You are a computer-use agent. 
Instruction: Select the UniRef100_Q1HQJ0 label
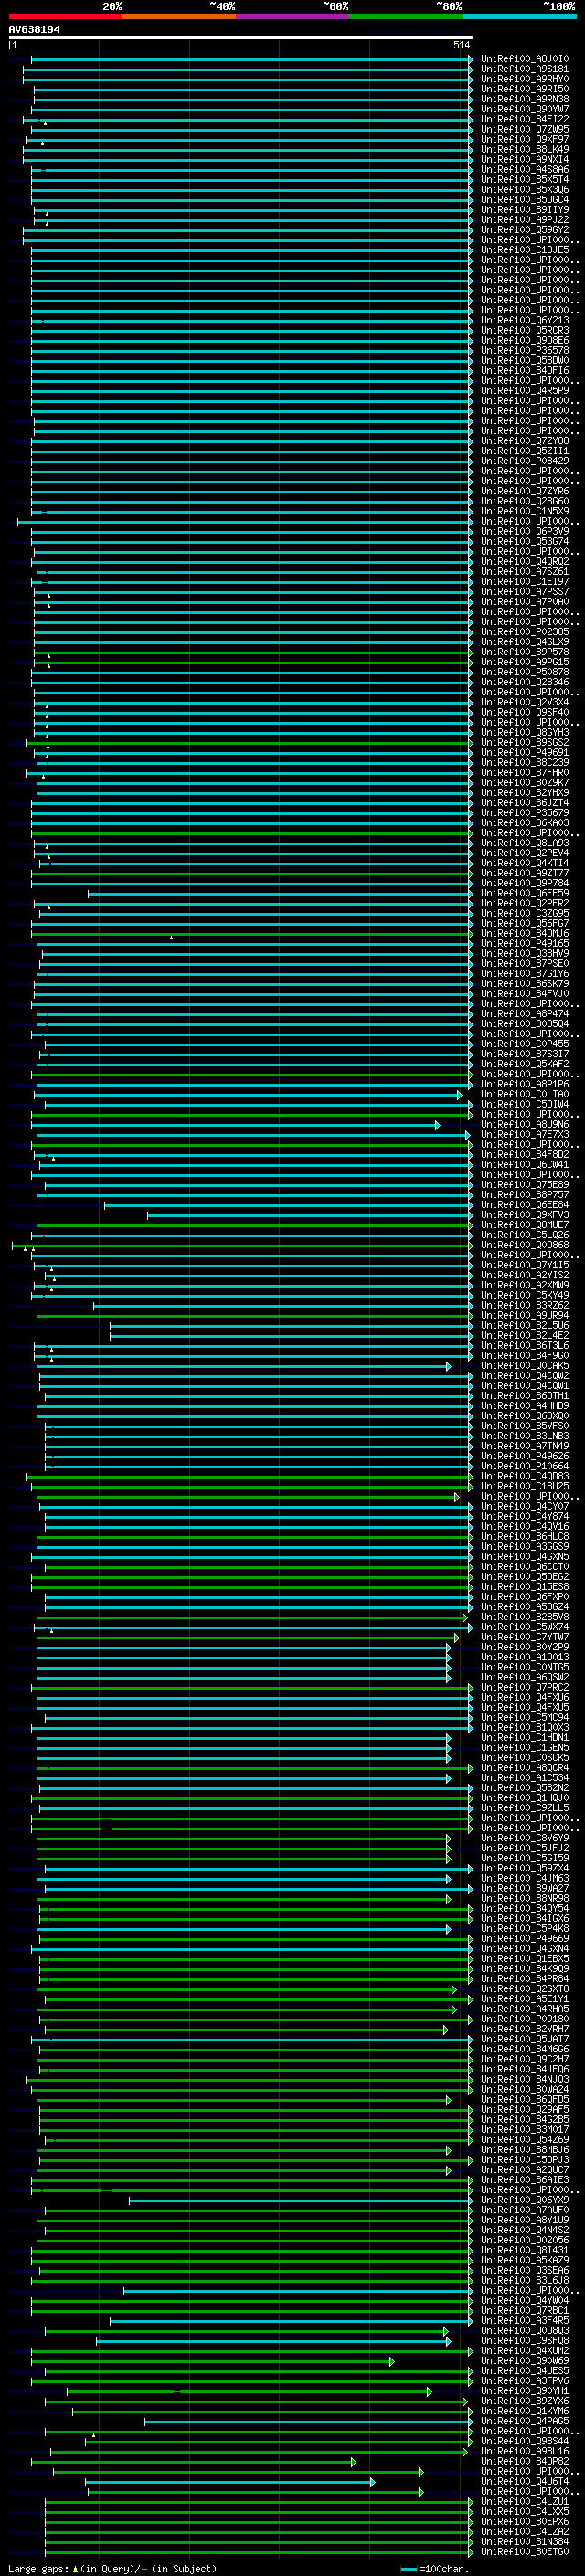525,1798
